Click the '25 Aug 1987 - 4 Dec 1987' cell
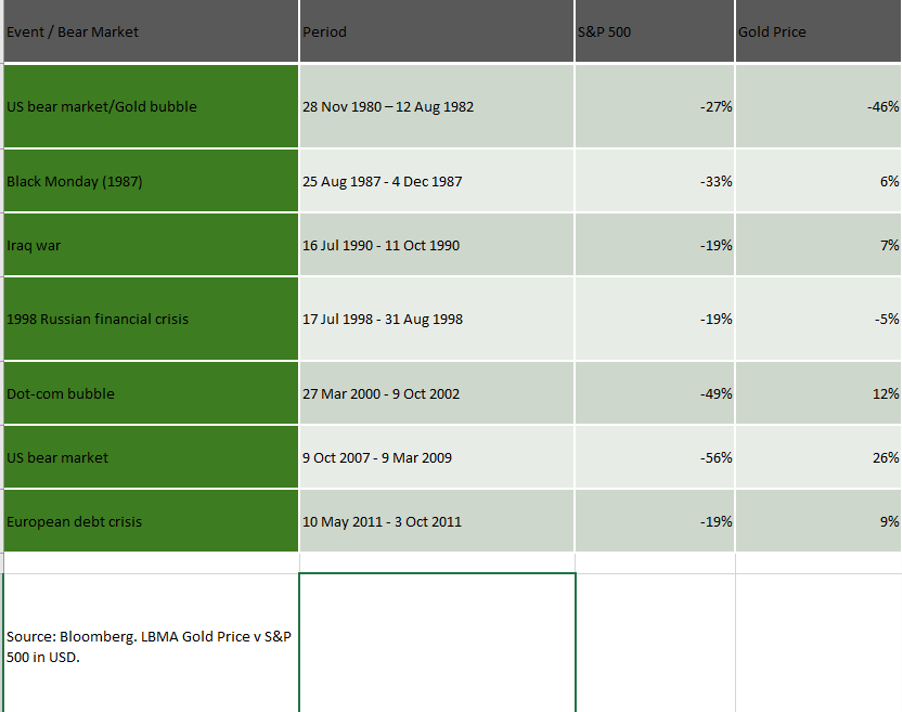902x712 pixels. click(437, 182)
